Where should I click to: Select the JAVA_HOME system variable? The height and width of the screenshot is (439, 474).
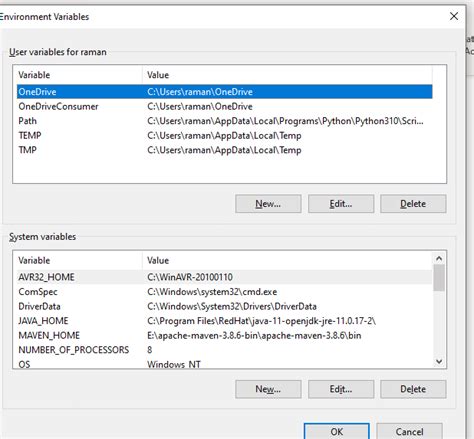click(x=225, y=321)
